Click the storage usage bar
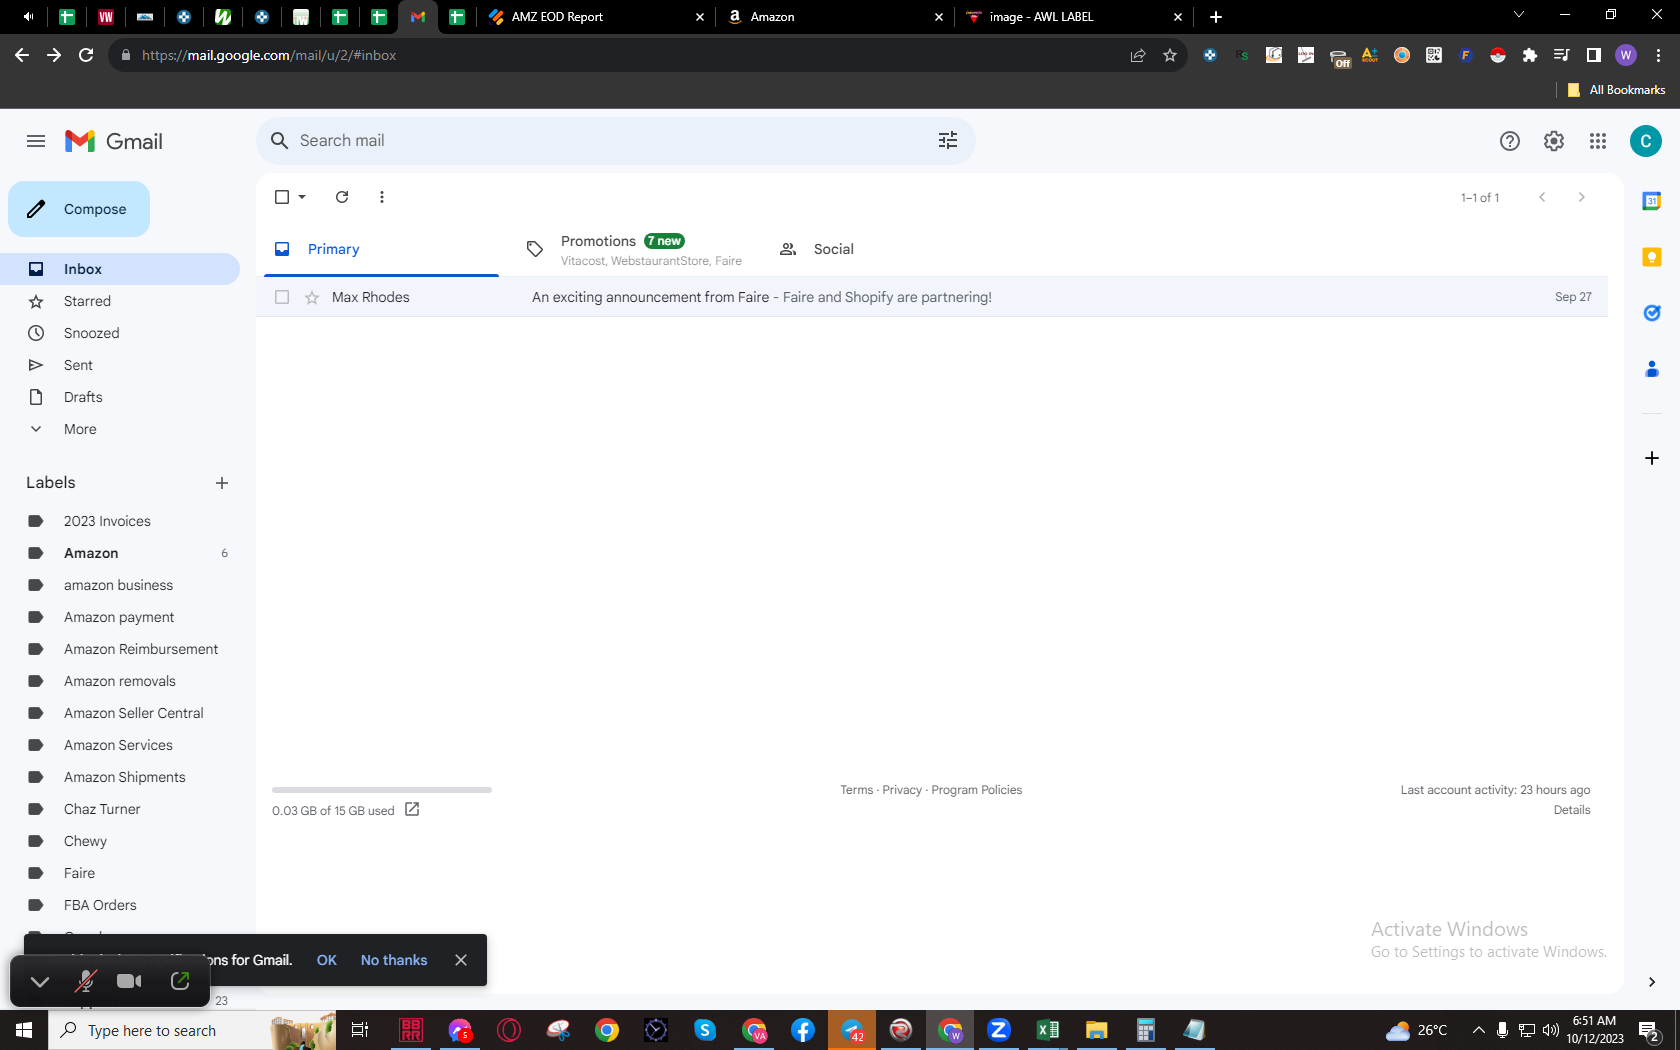 382,790
